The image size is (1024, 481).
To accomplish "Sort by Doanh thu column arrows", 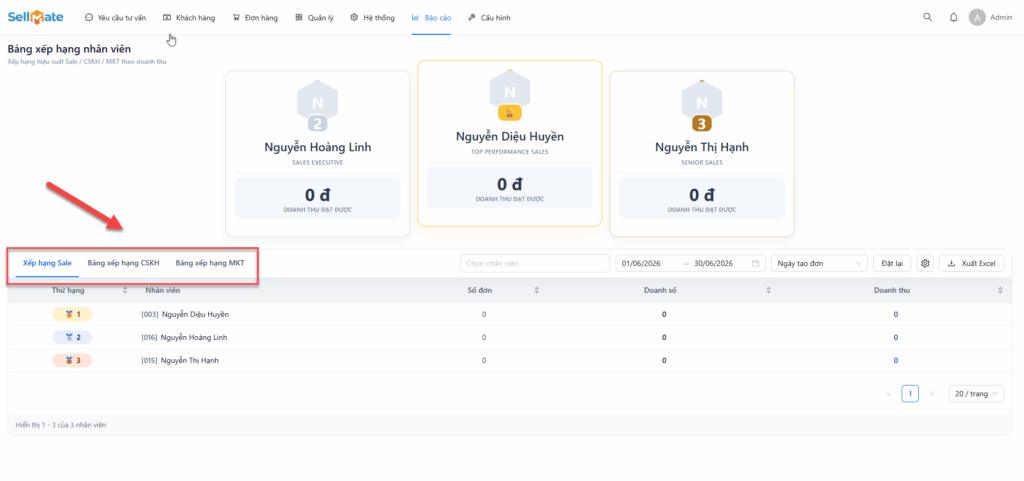I will coord(1000,290).
